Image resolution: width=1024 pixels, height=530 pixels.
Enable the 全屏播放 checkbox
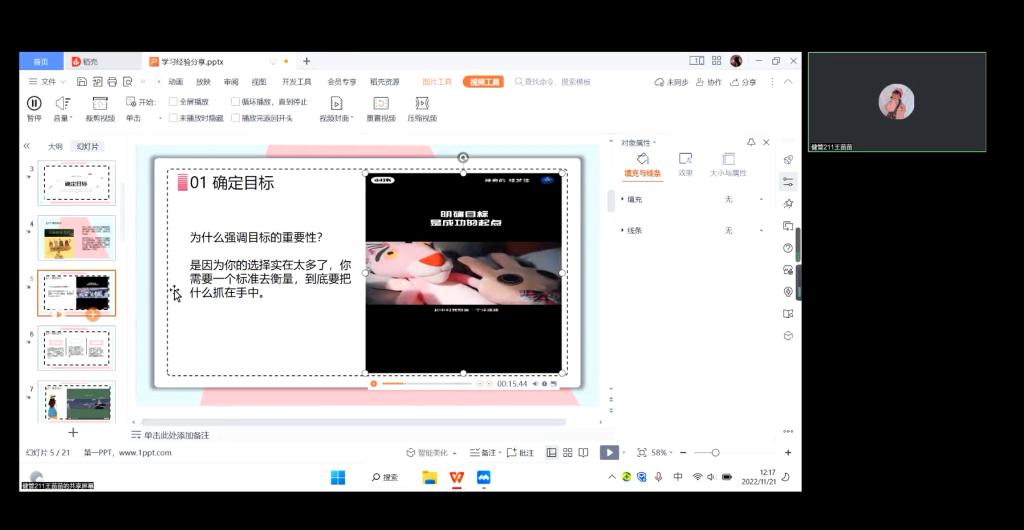click(x=174, y=102)
